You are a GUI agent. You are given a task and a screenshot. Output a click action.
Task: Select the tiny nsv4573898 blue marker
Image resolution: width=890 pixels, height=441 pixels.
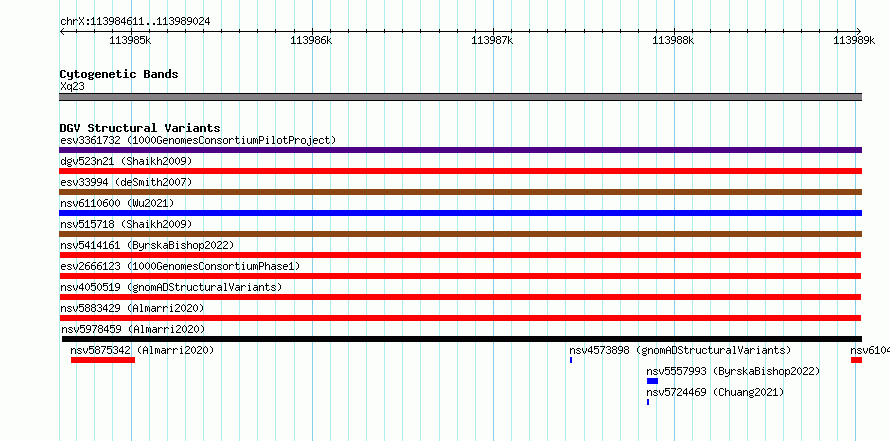point(571,360)
